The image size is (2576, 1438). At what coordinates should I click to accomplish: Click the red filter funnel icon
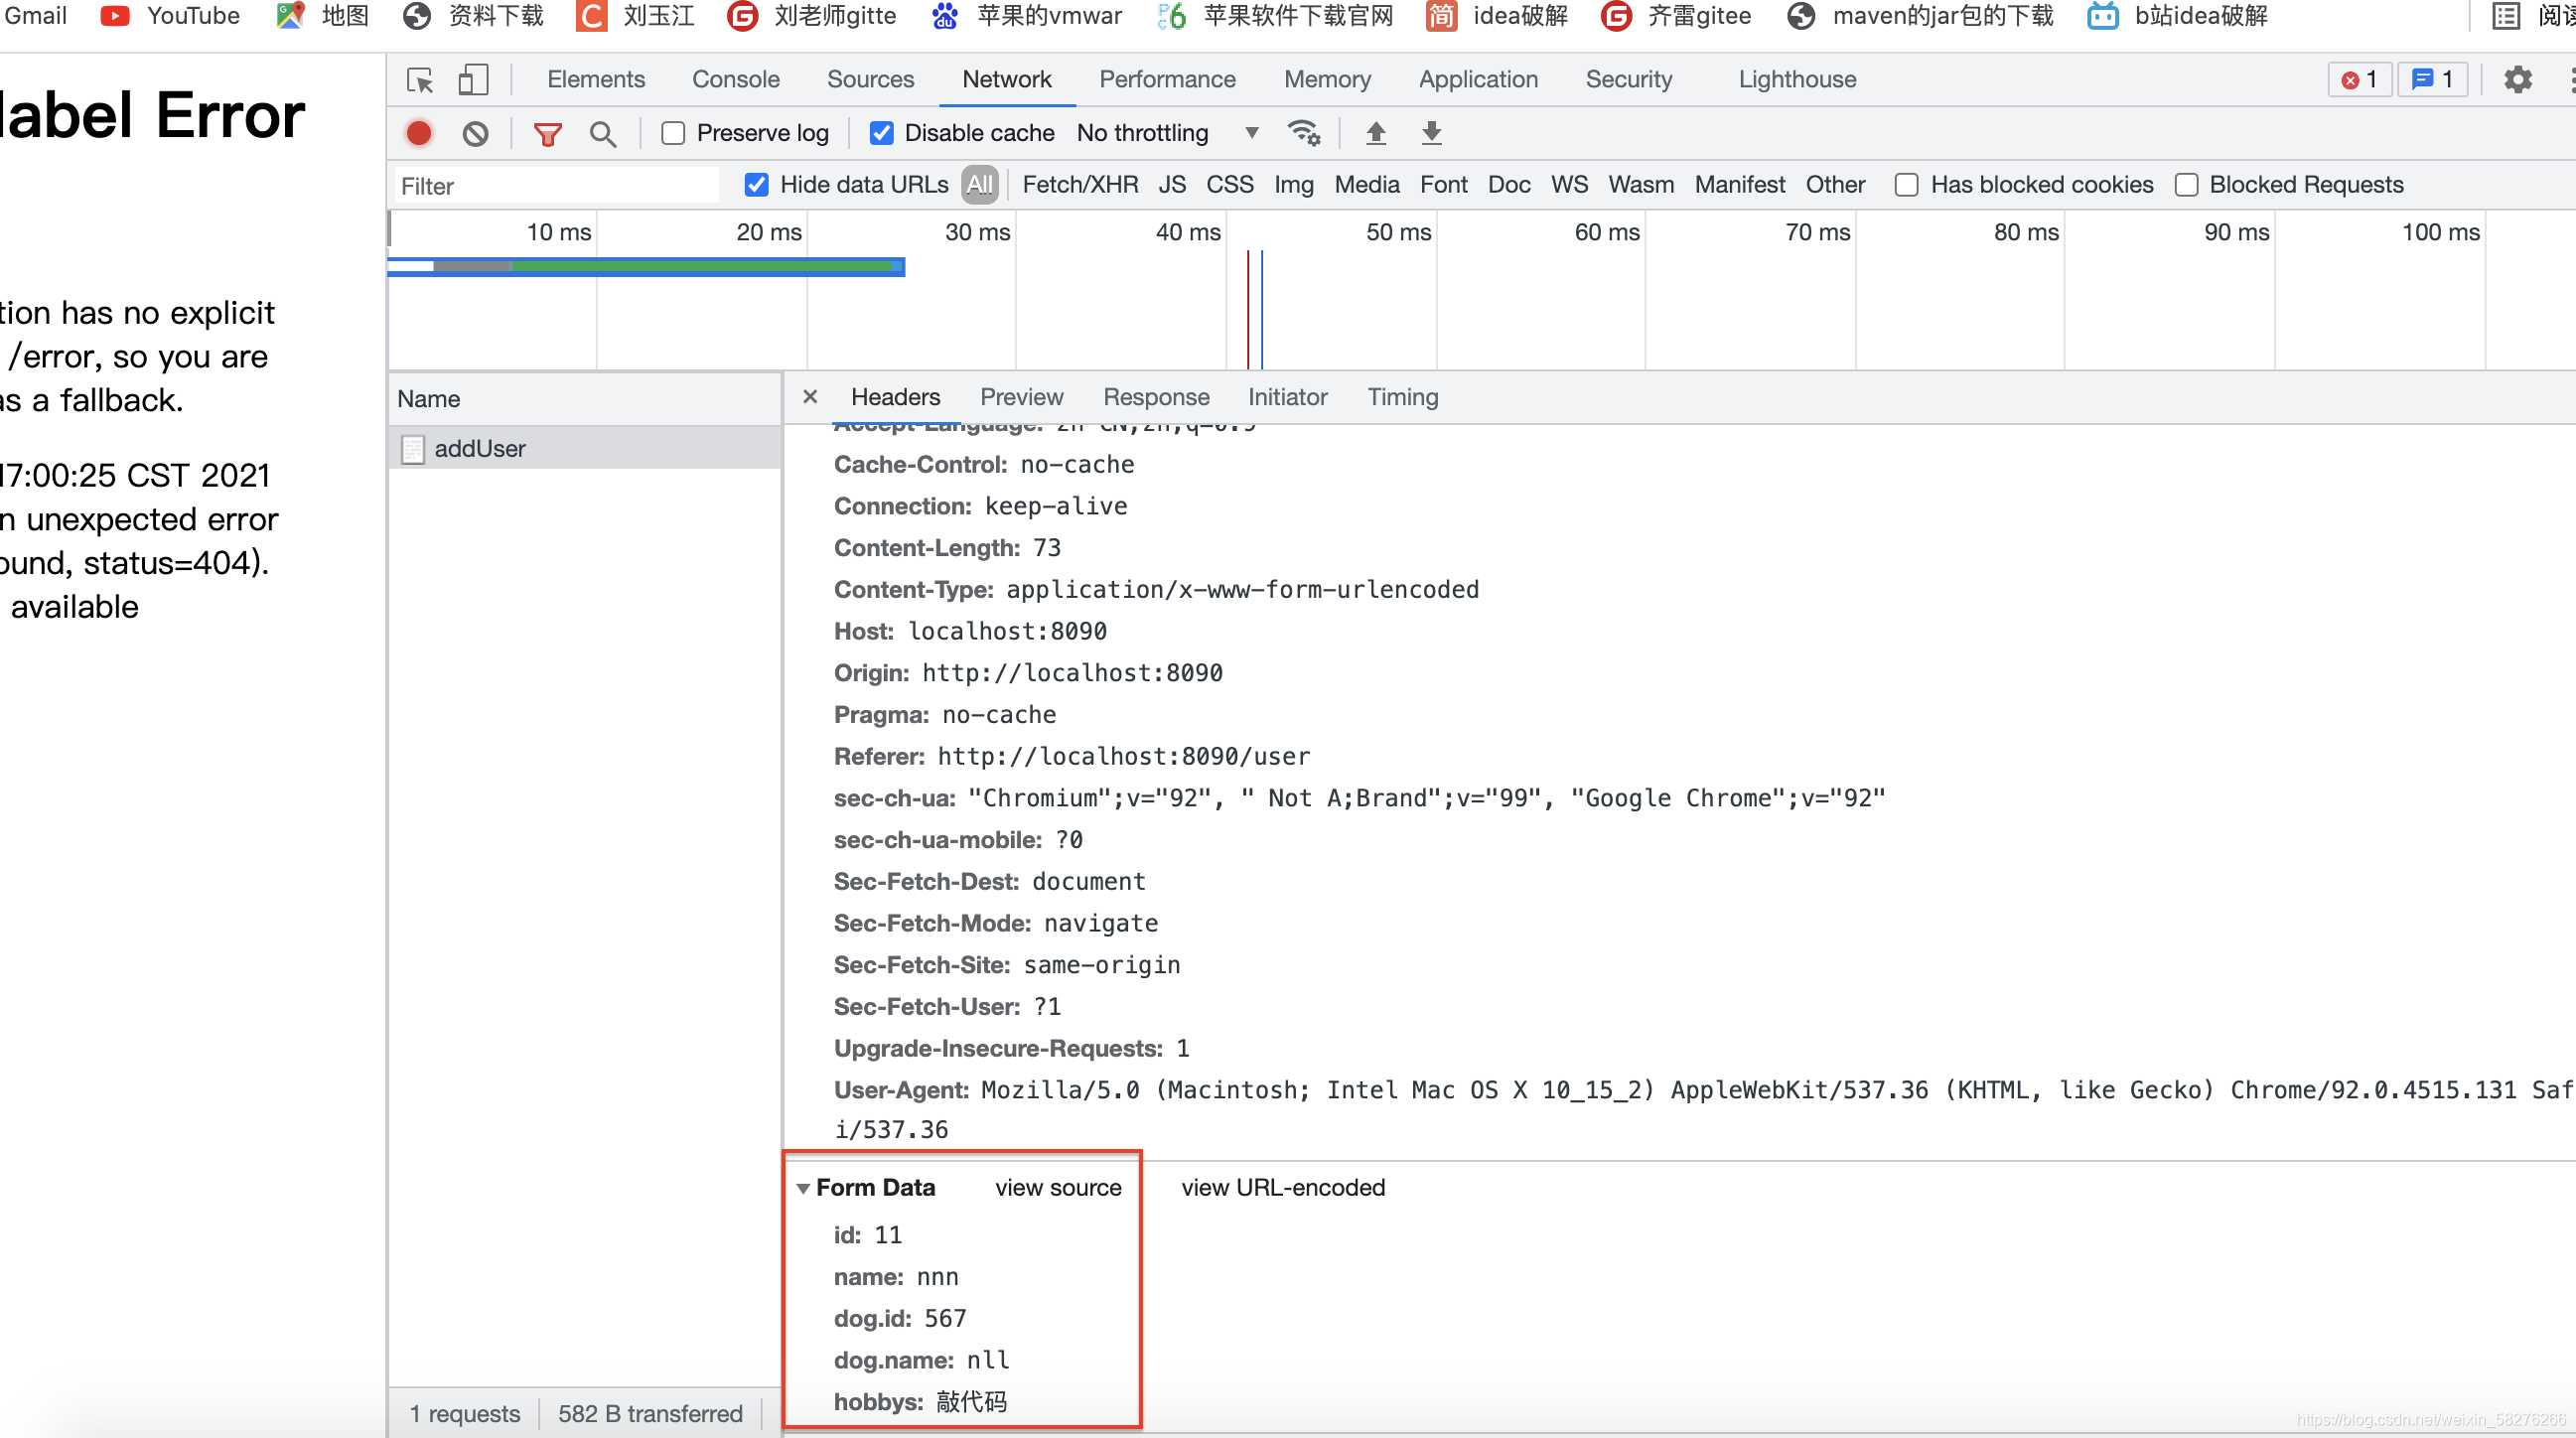point(547,133)
